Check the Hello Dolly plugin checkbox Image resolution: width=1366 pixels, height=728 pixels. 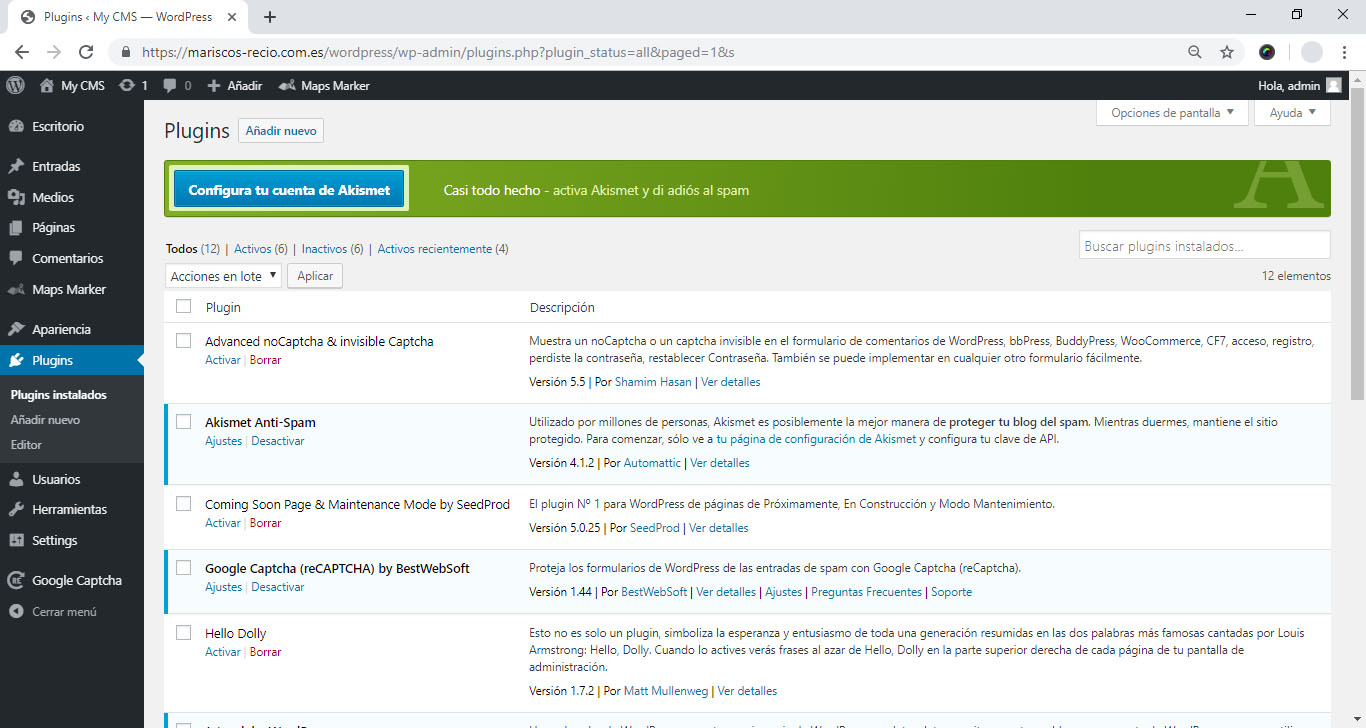(183, 633)
